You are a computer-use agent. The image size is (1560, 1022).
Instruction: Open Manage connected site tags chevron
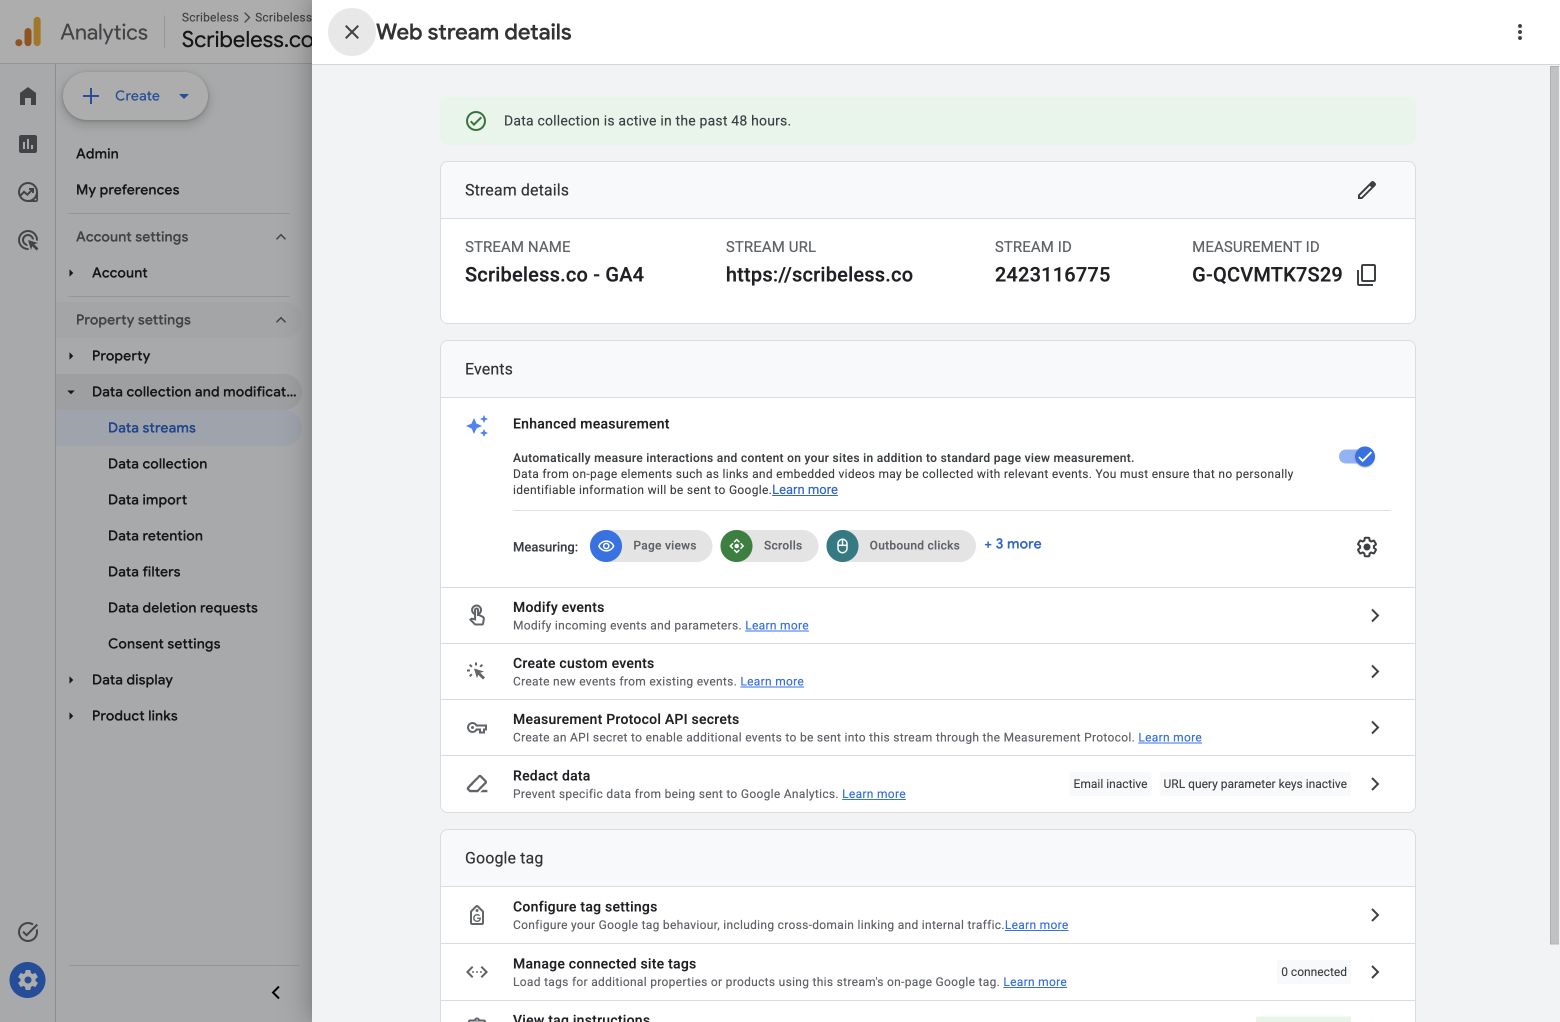pos(1375,972)
